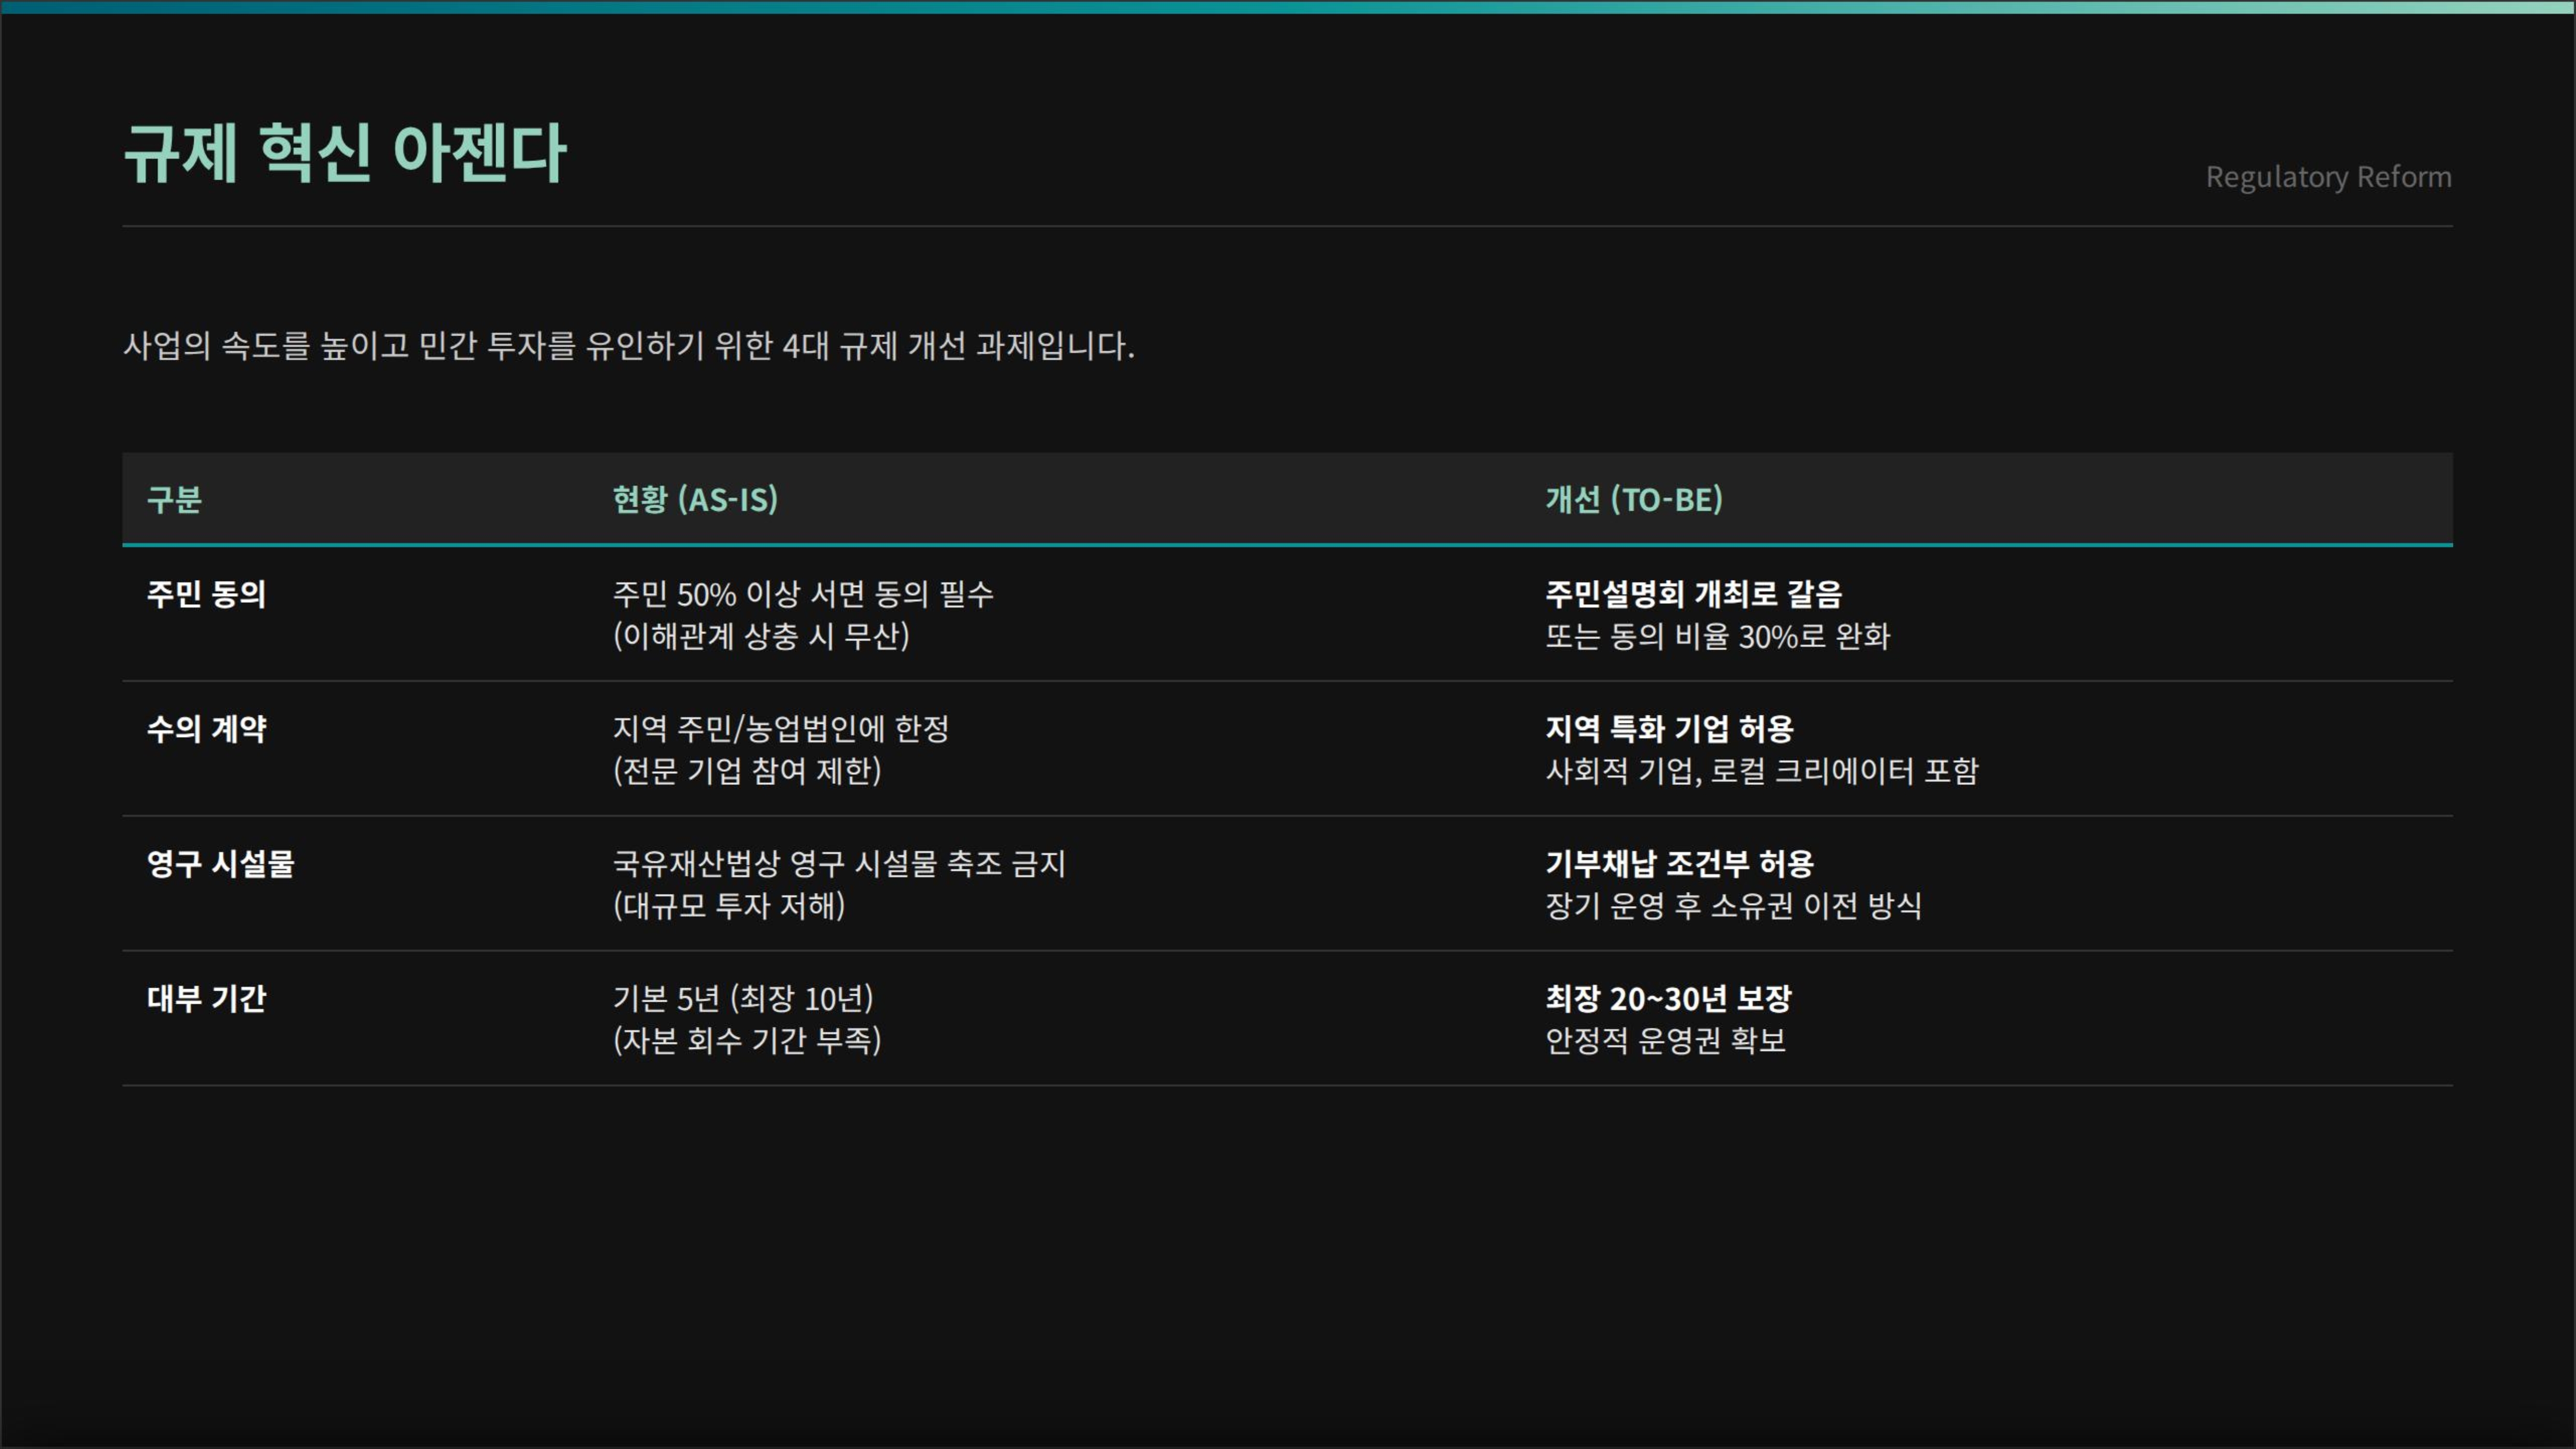
Task: Click the slide title 규제 혁신 아젠다
Action: [x=345, y=153]
